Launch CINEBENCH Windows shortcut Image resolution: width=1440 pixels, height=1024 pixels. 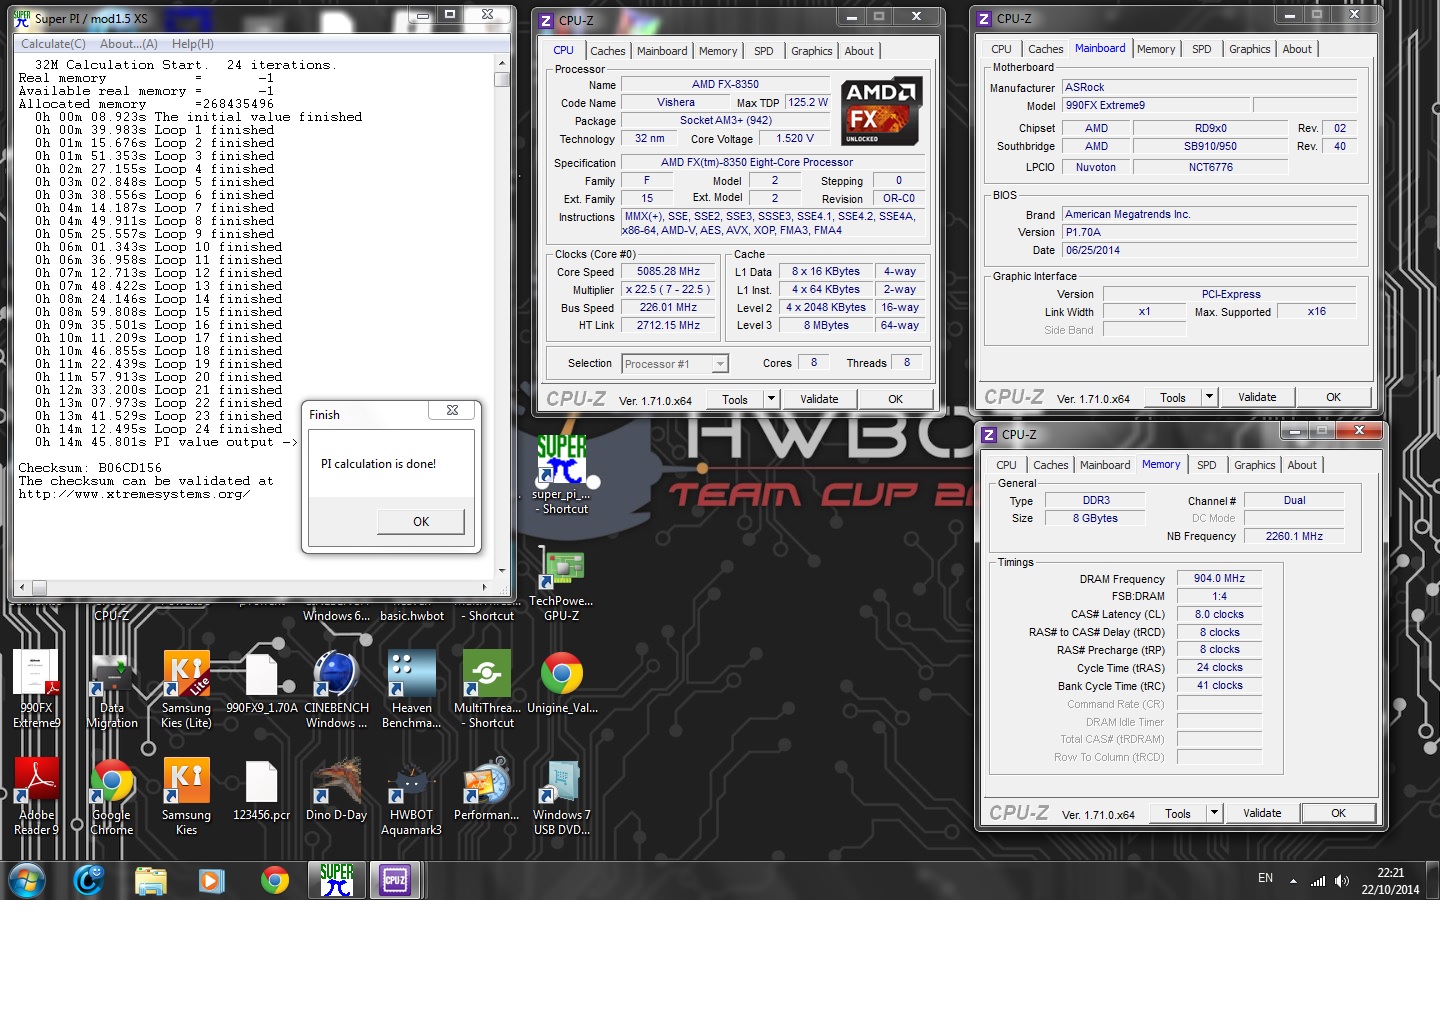click(x=336, y=689)
